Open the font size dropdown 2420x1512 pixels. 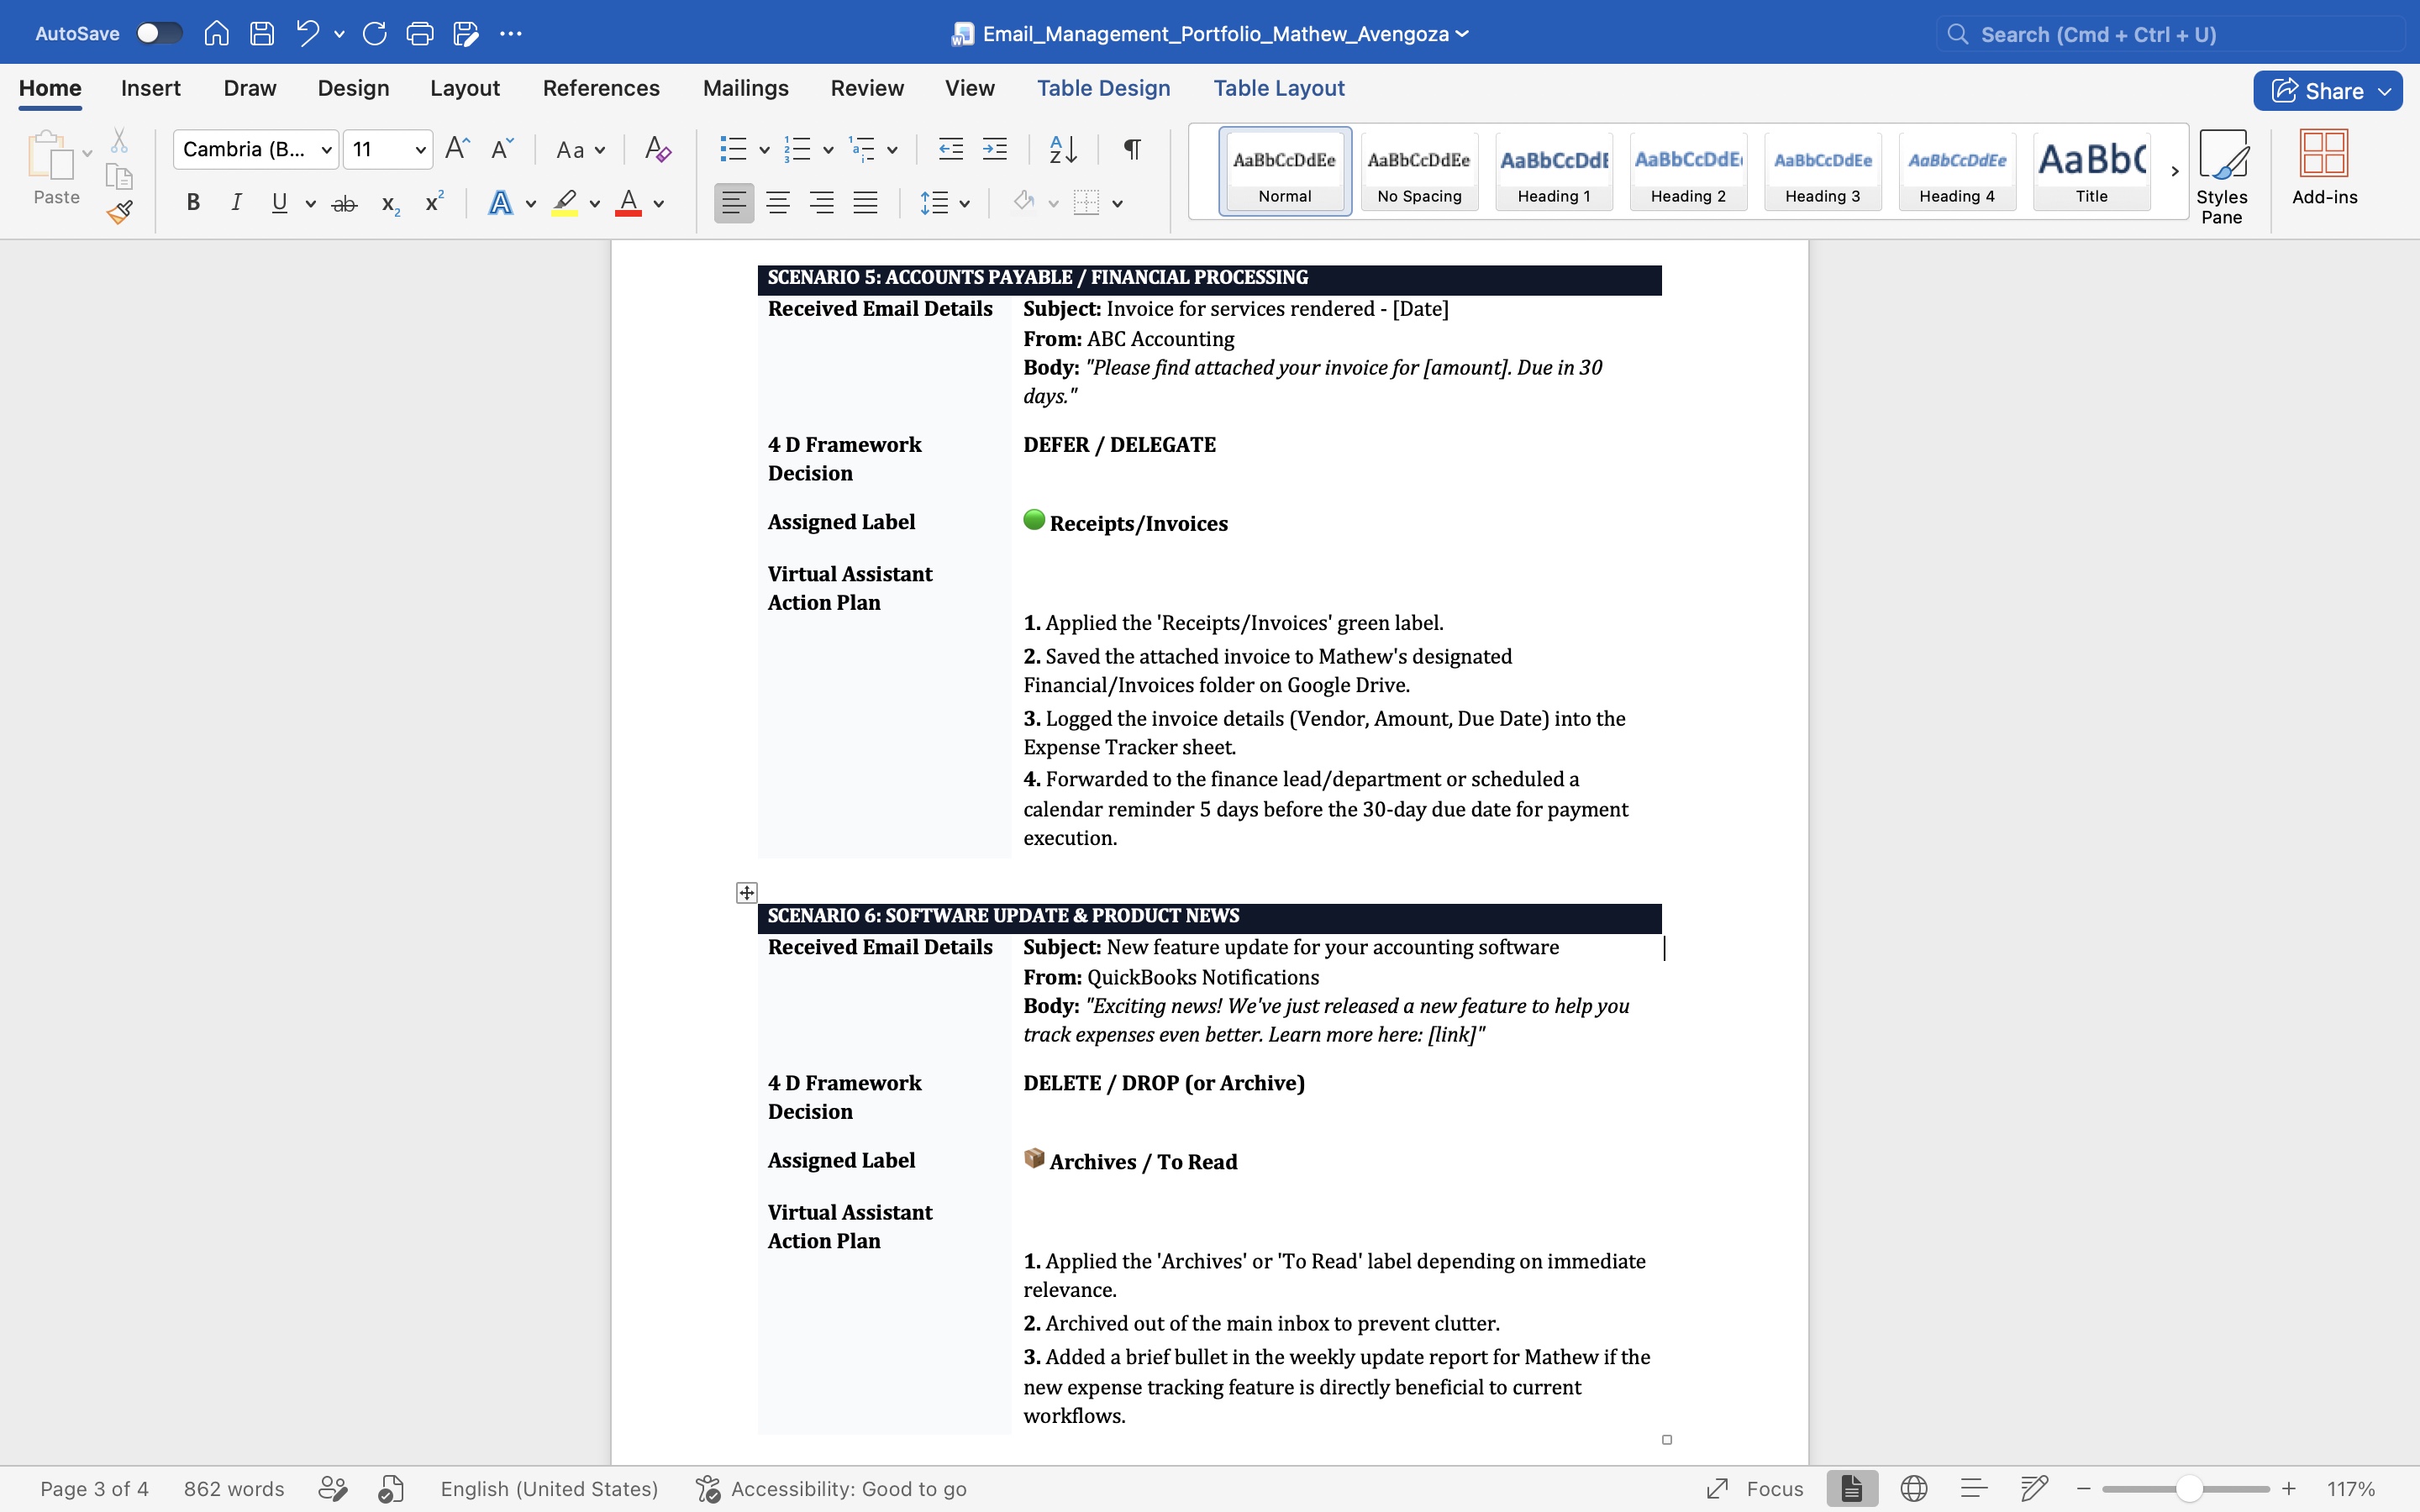click(421, 150)
